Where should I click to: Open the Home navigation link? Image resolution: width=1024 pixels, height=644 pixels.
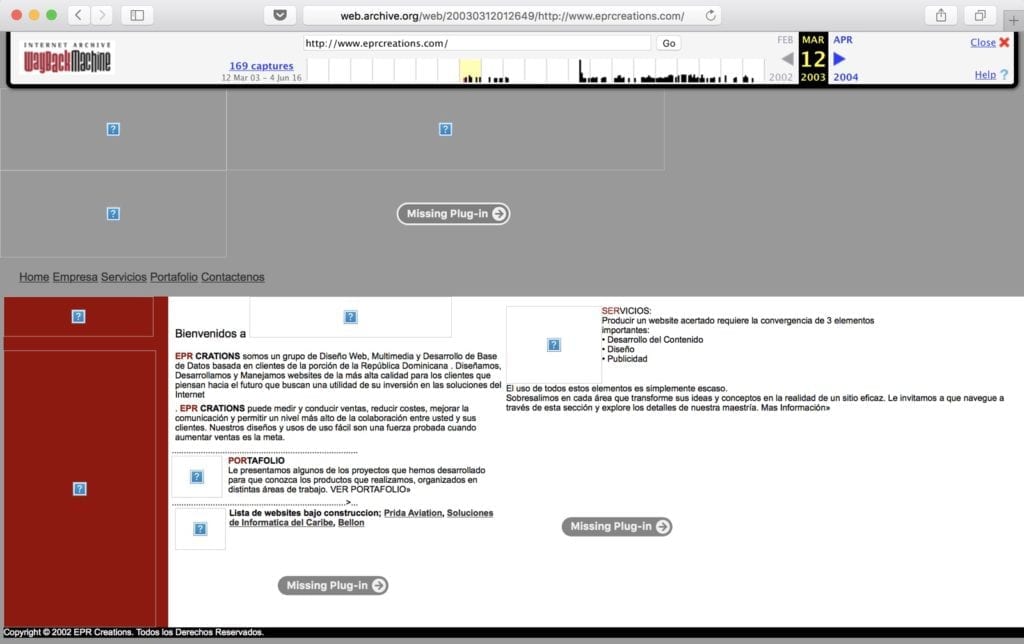click(34, 277)
